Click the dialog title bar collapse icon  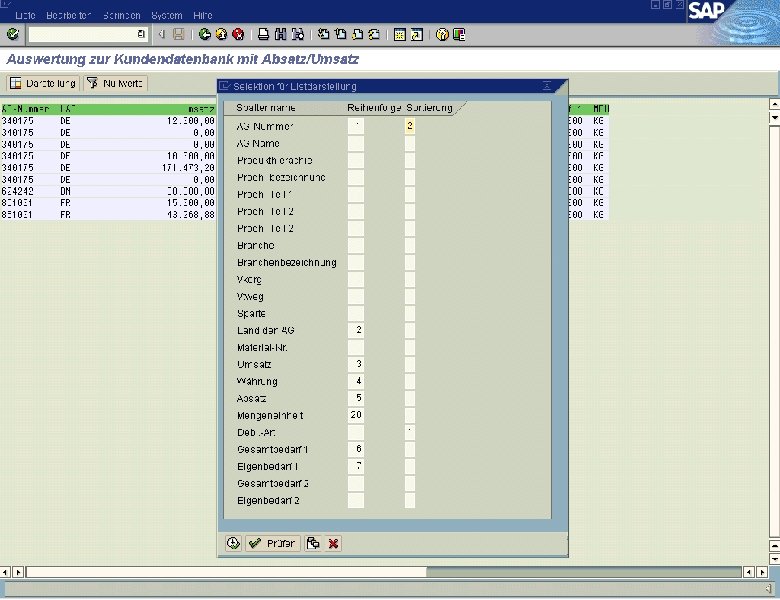(547, 86)
